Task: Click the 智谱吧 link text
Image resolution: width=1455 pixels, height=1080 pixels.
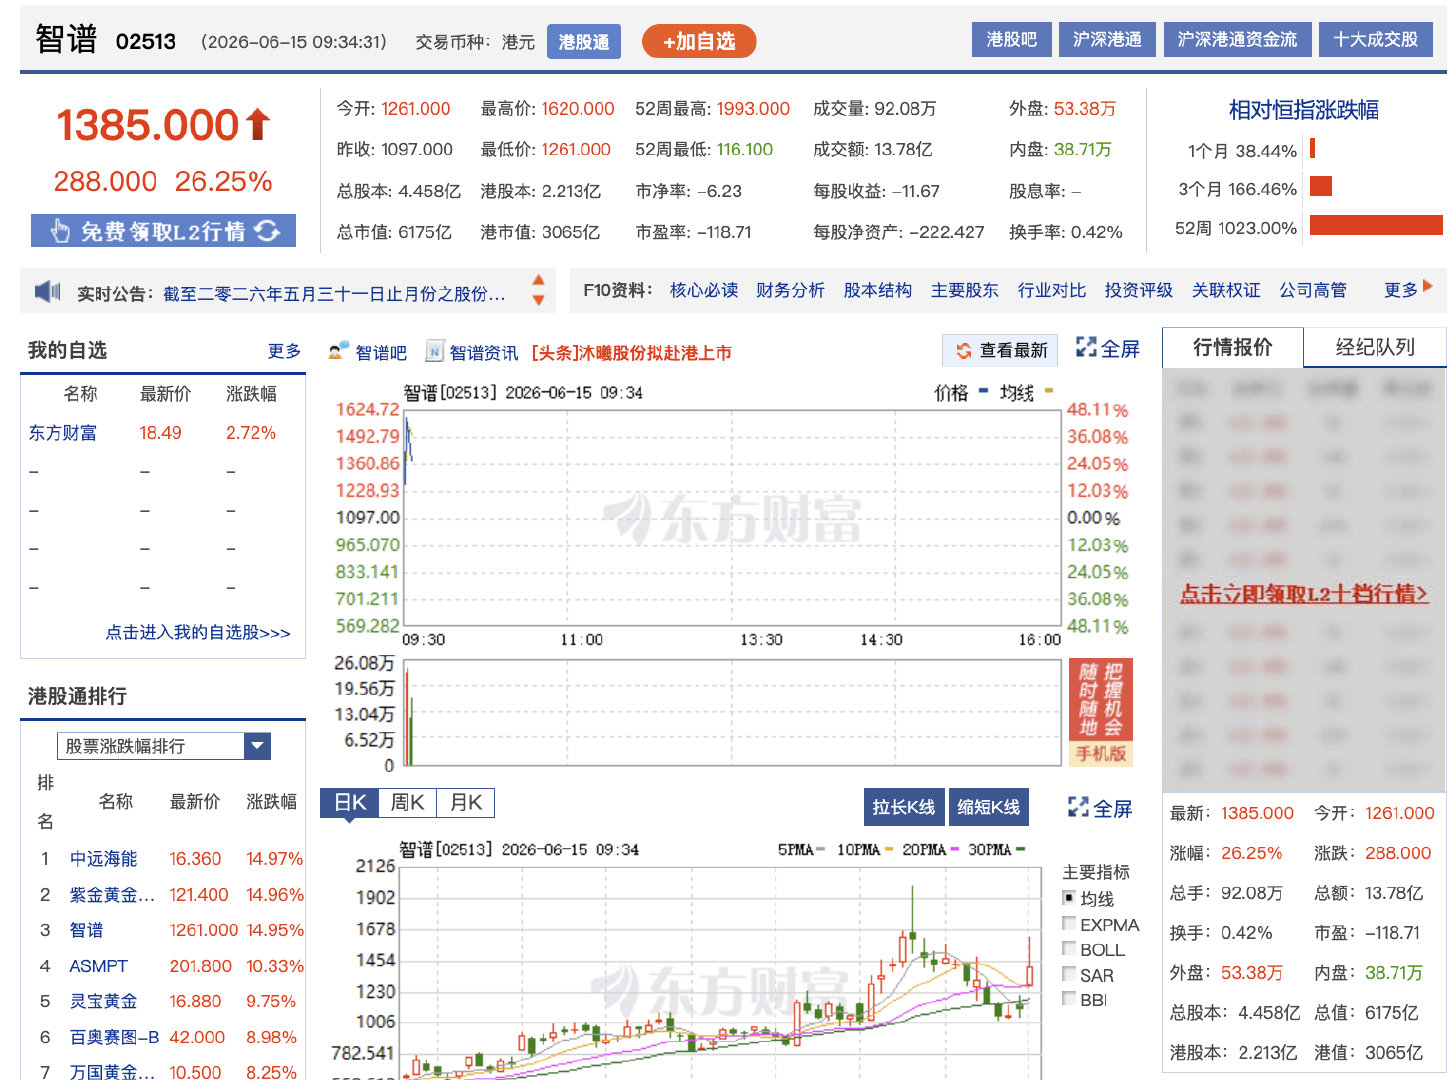Action: [x=381, y=353]
